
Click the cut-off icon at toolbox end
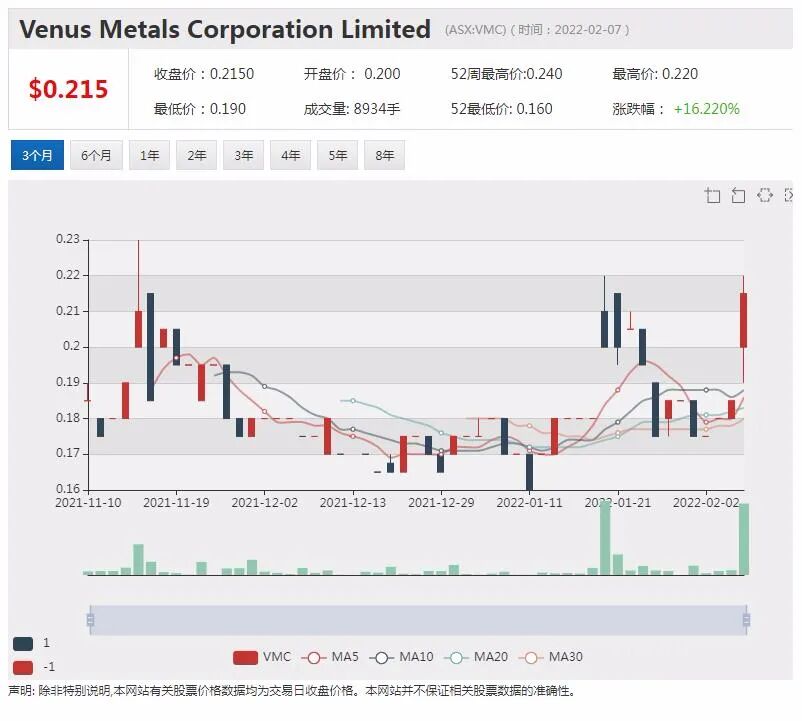(x=788, y=195)
